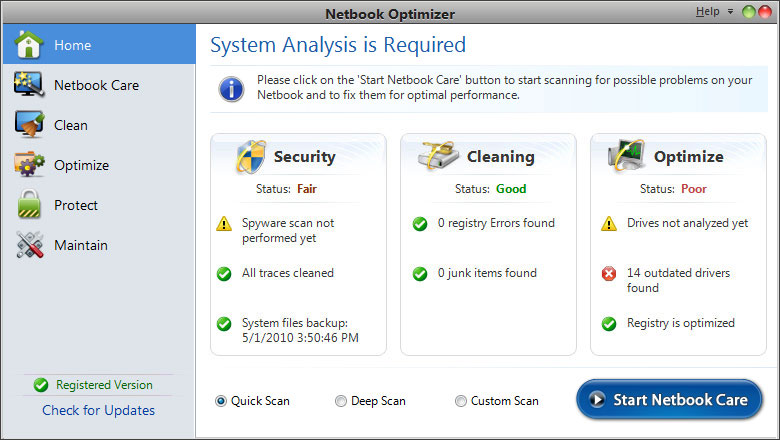780x440 pixels.
Task: Choose the Custom Scan radio button
Action: pos(461,401)
